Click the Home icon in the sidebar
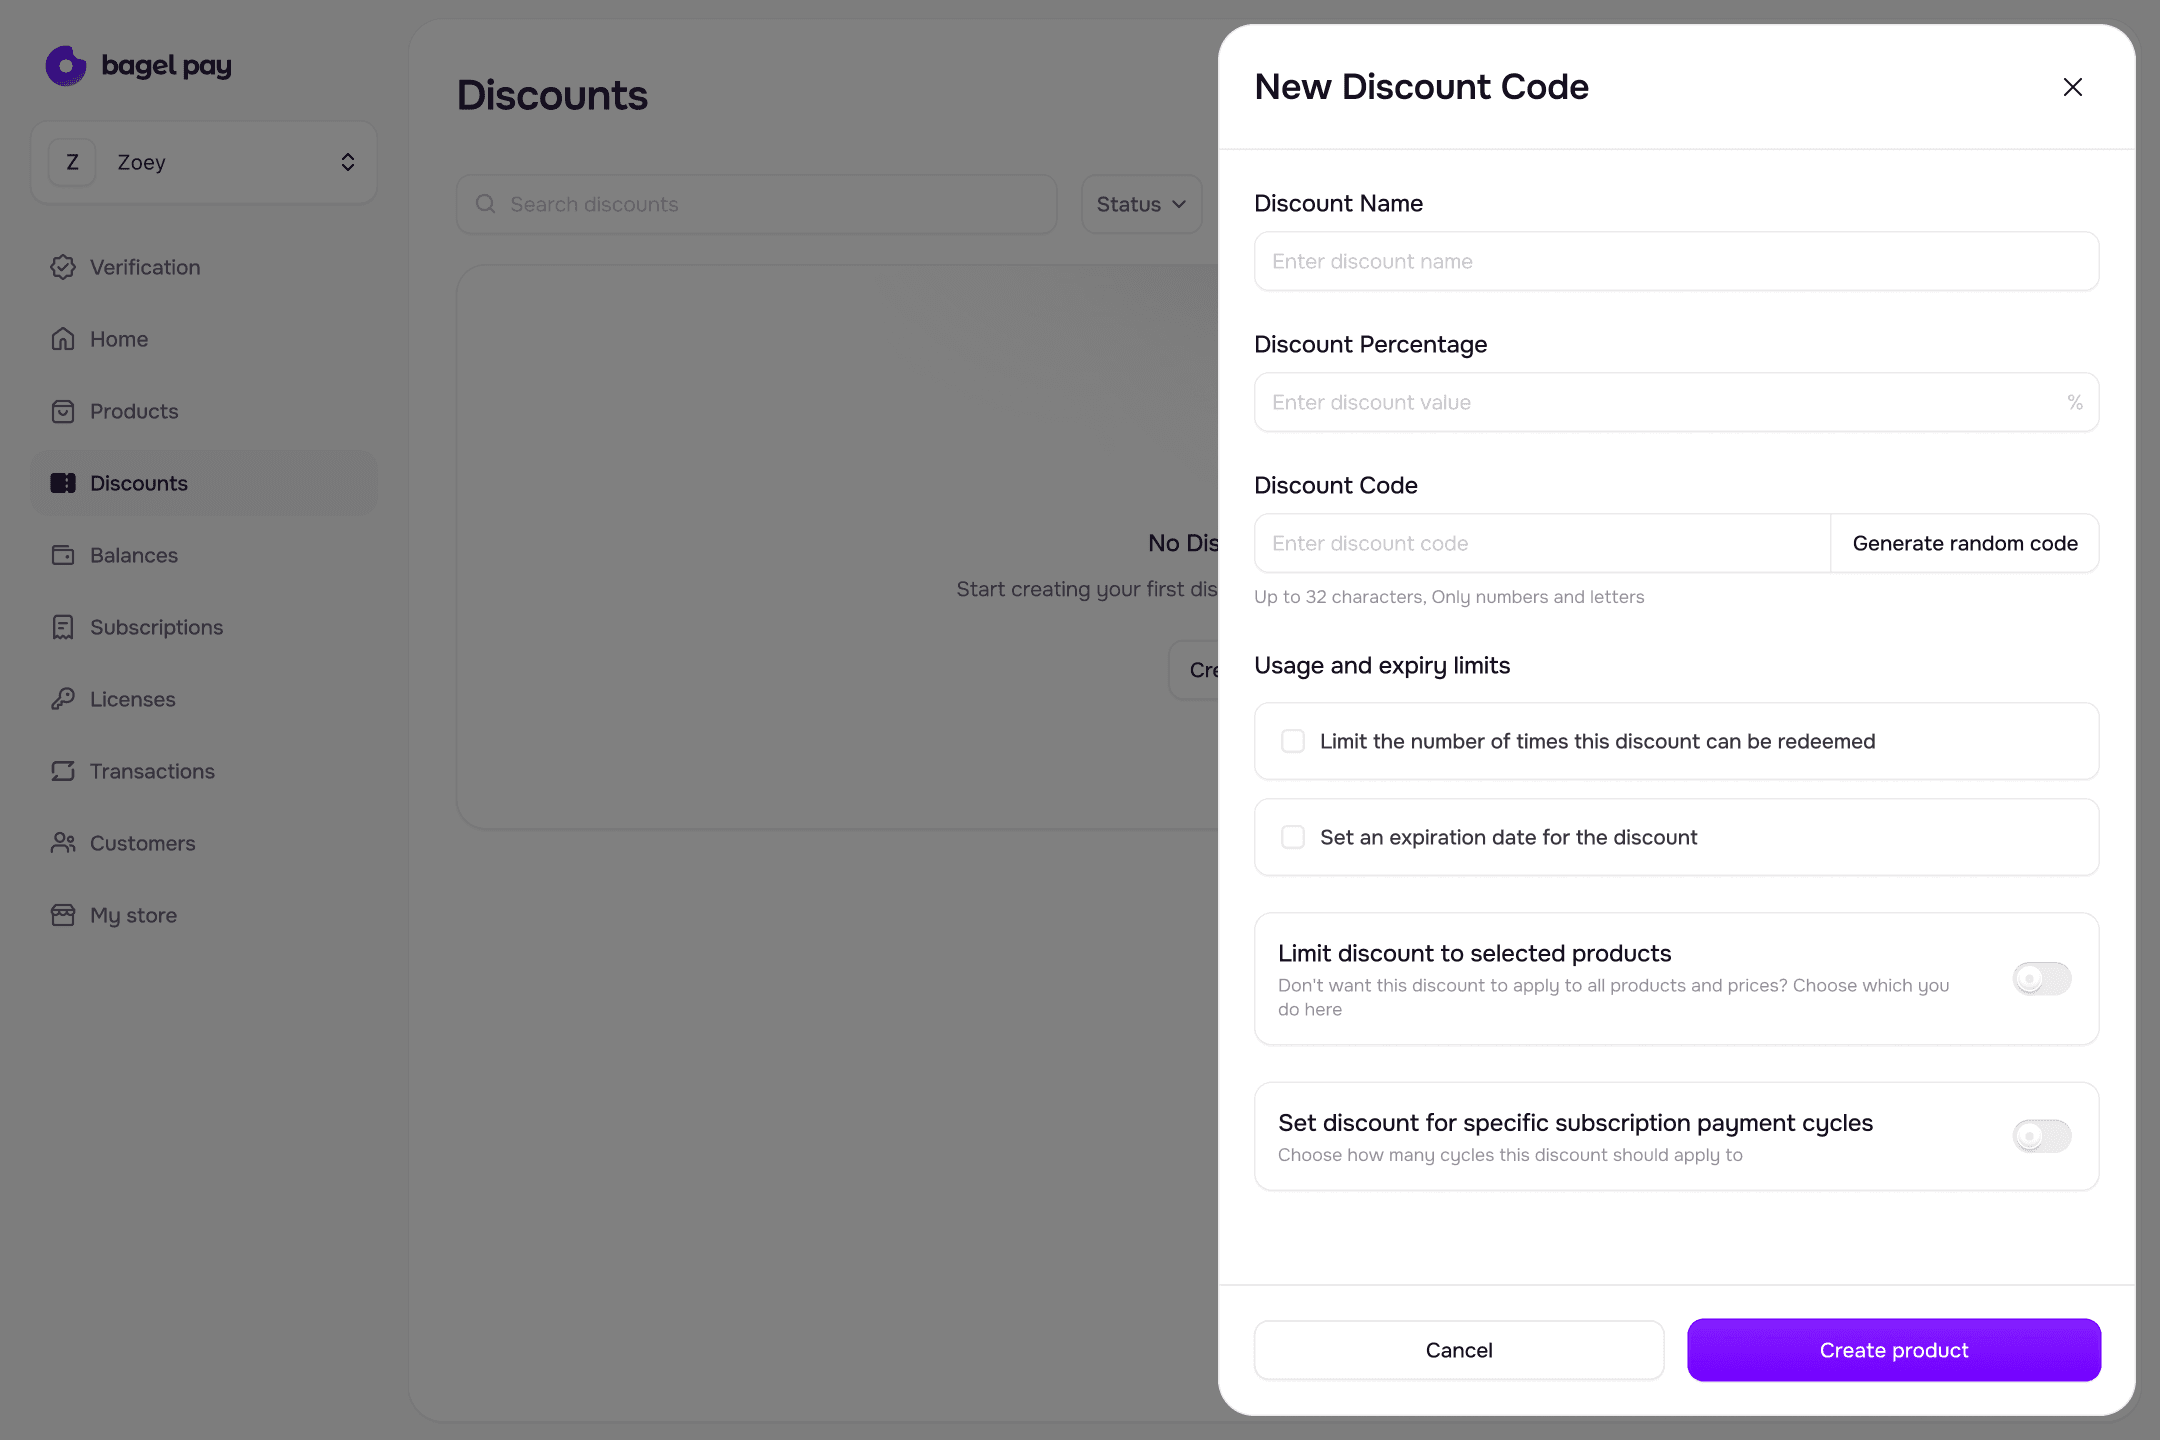 click(x=63, y=339)
